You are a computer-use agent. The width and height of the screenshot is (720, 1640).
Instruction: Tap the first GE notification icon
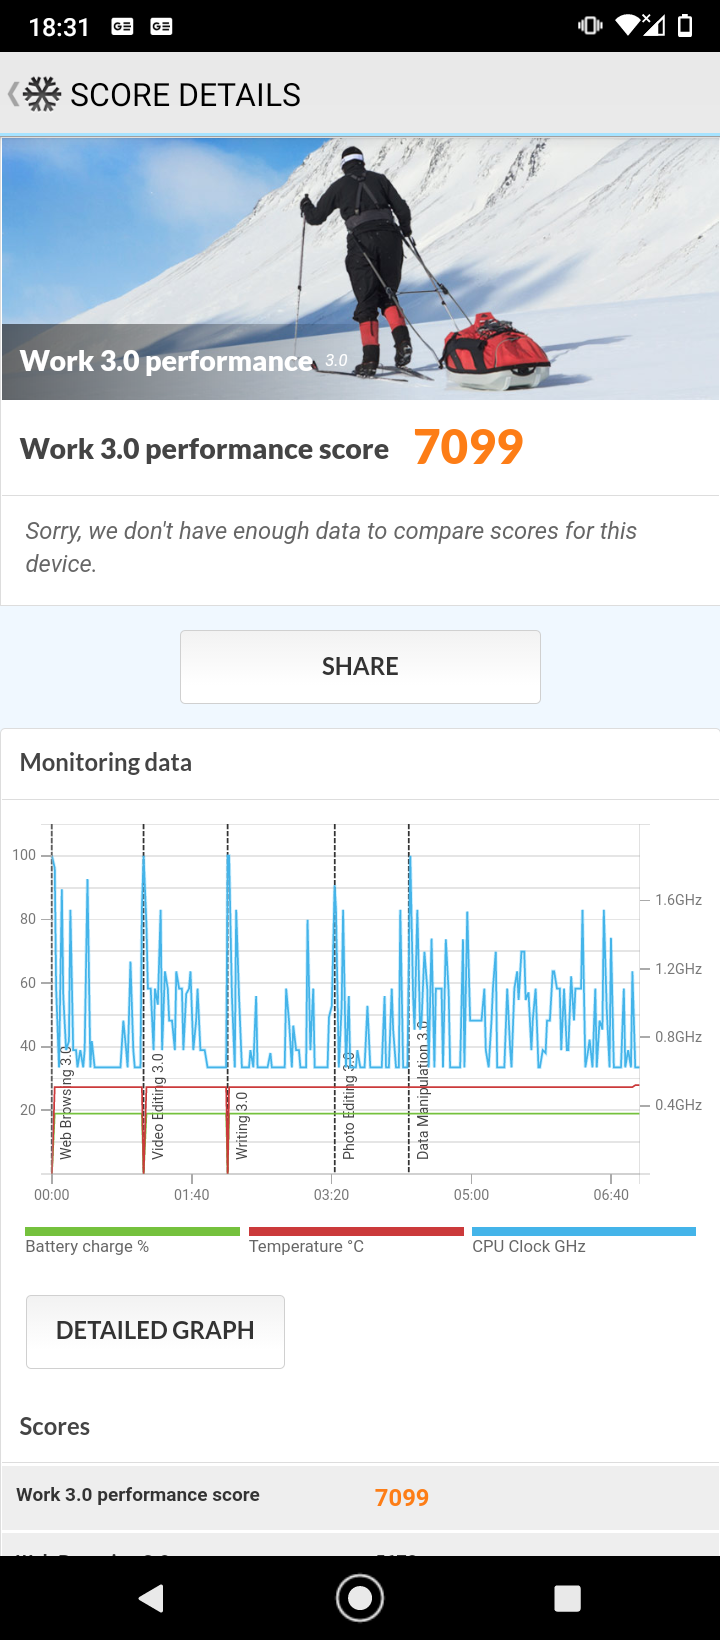(x=122, y=27)
